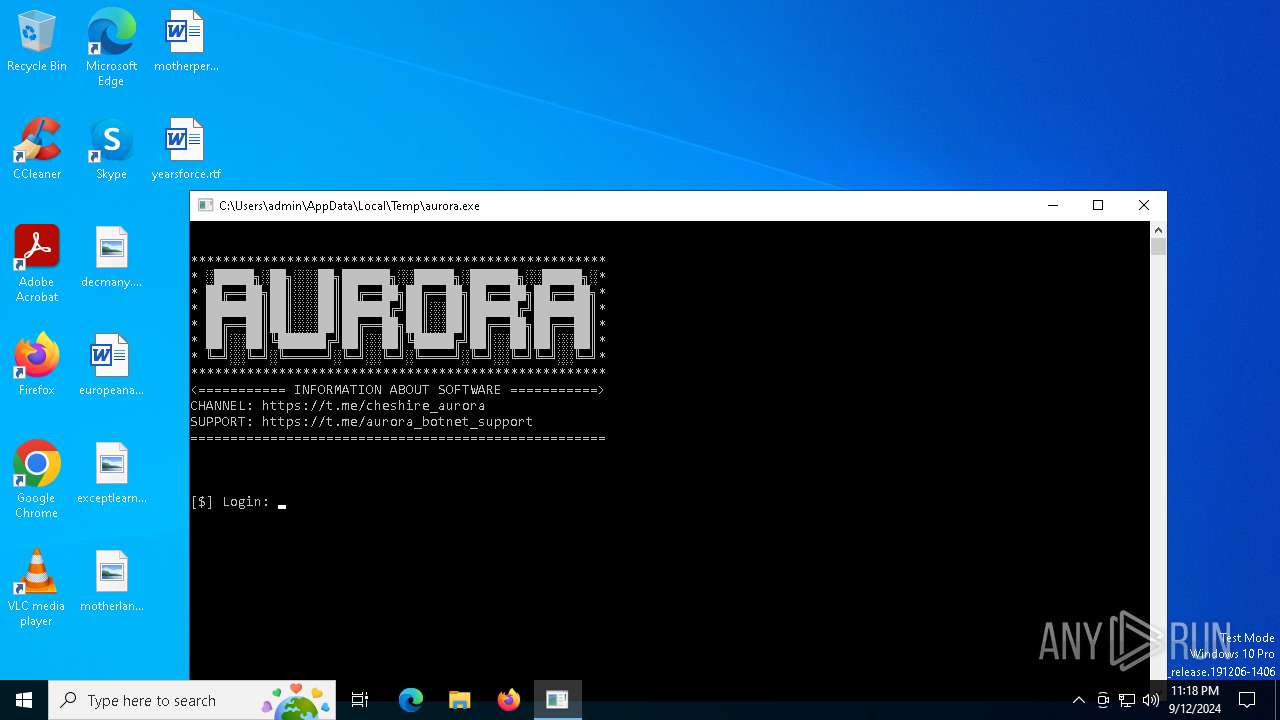Open the console window system menu icon
Image resolution: width=1280 pixels, height=720 pixels.
coord(205,205)
